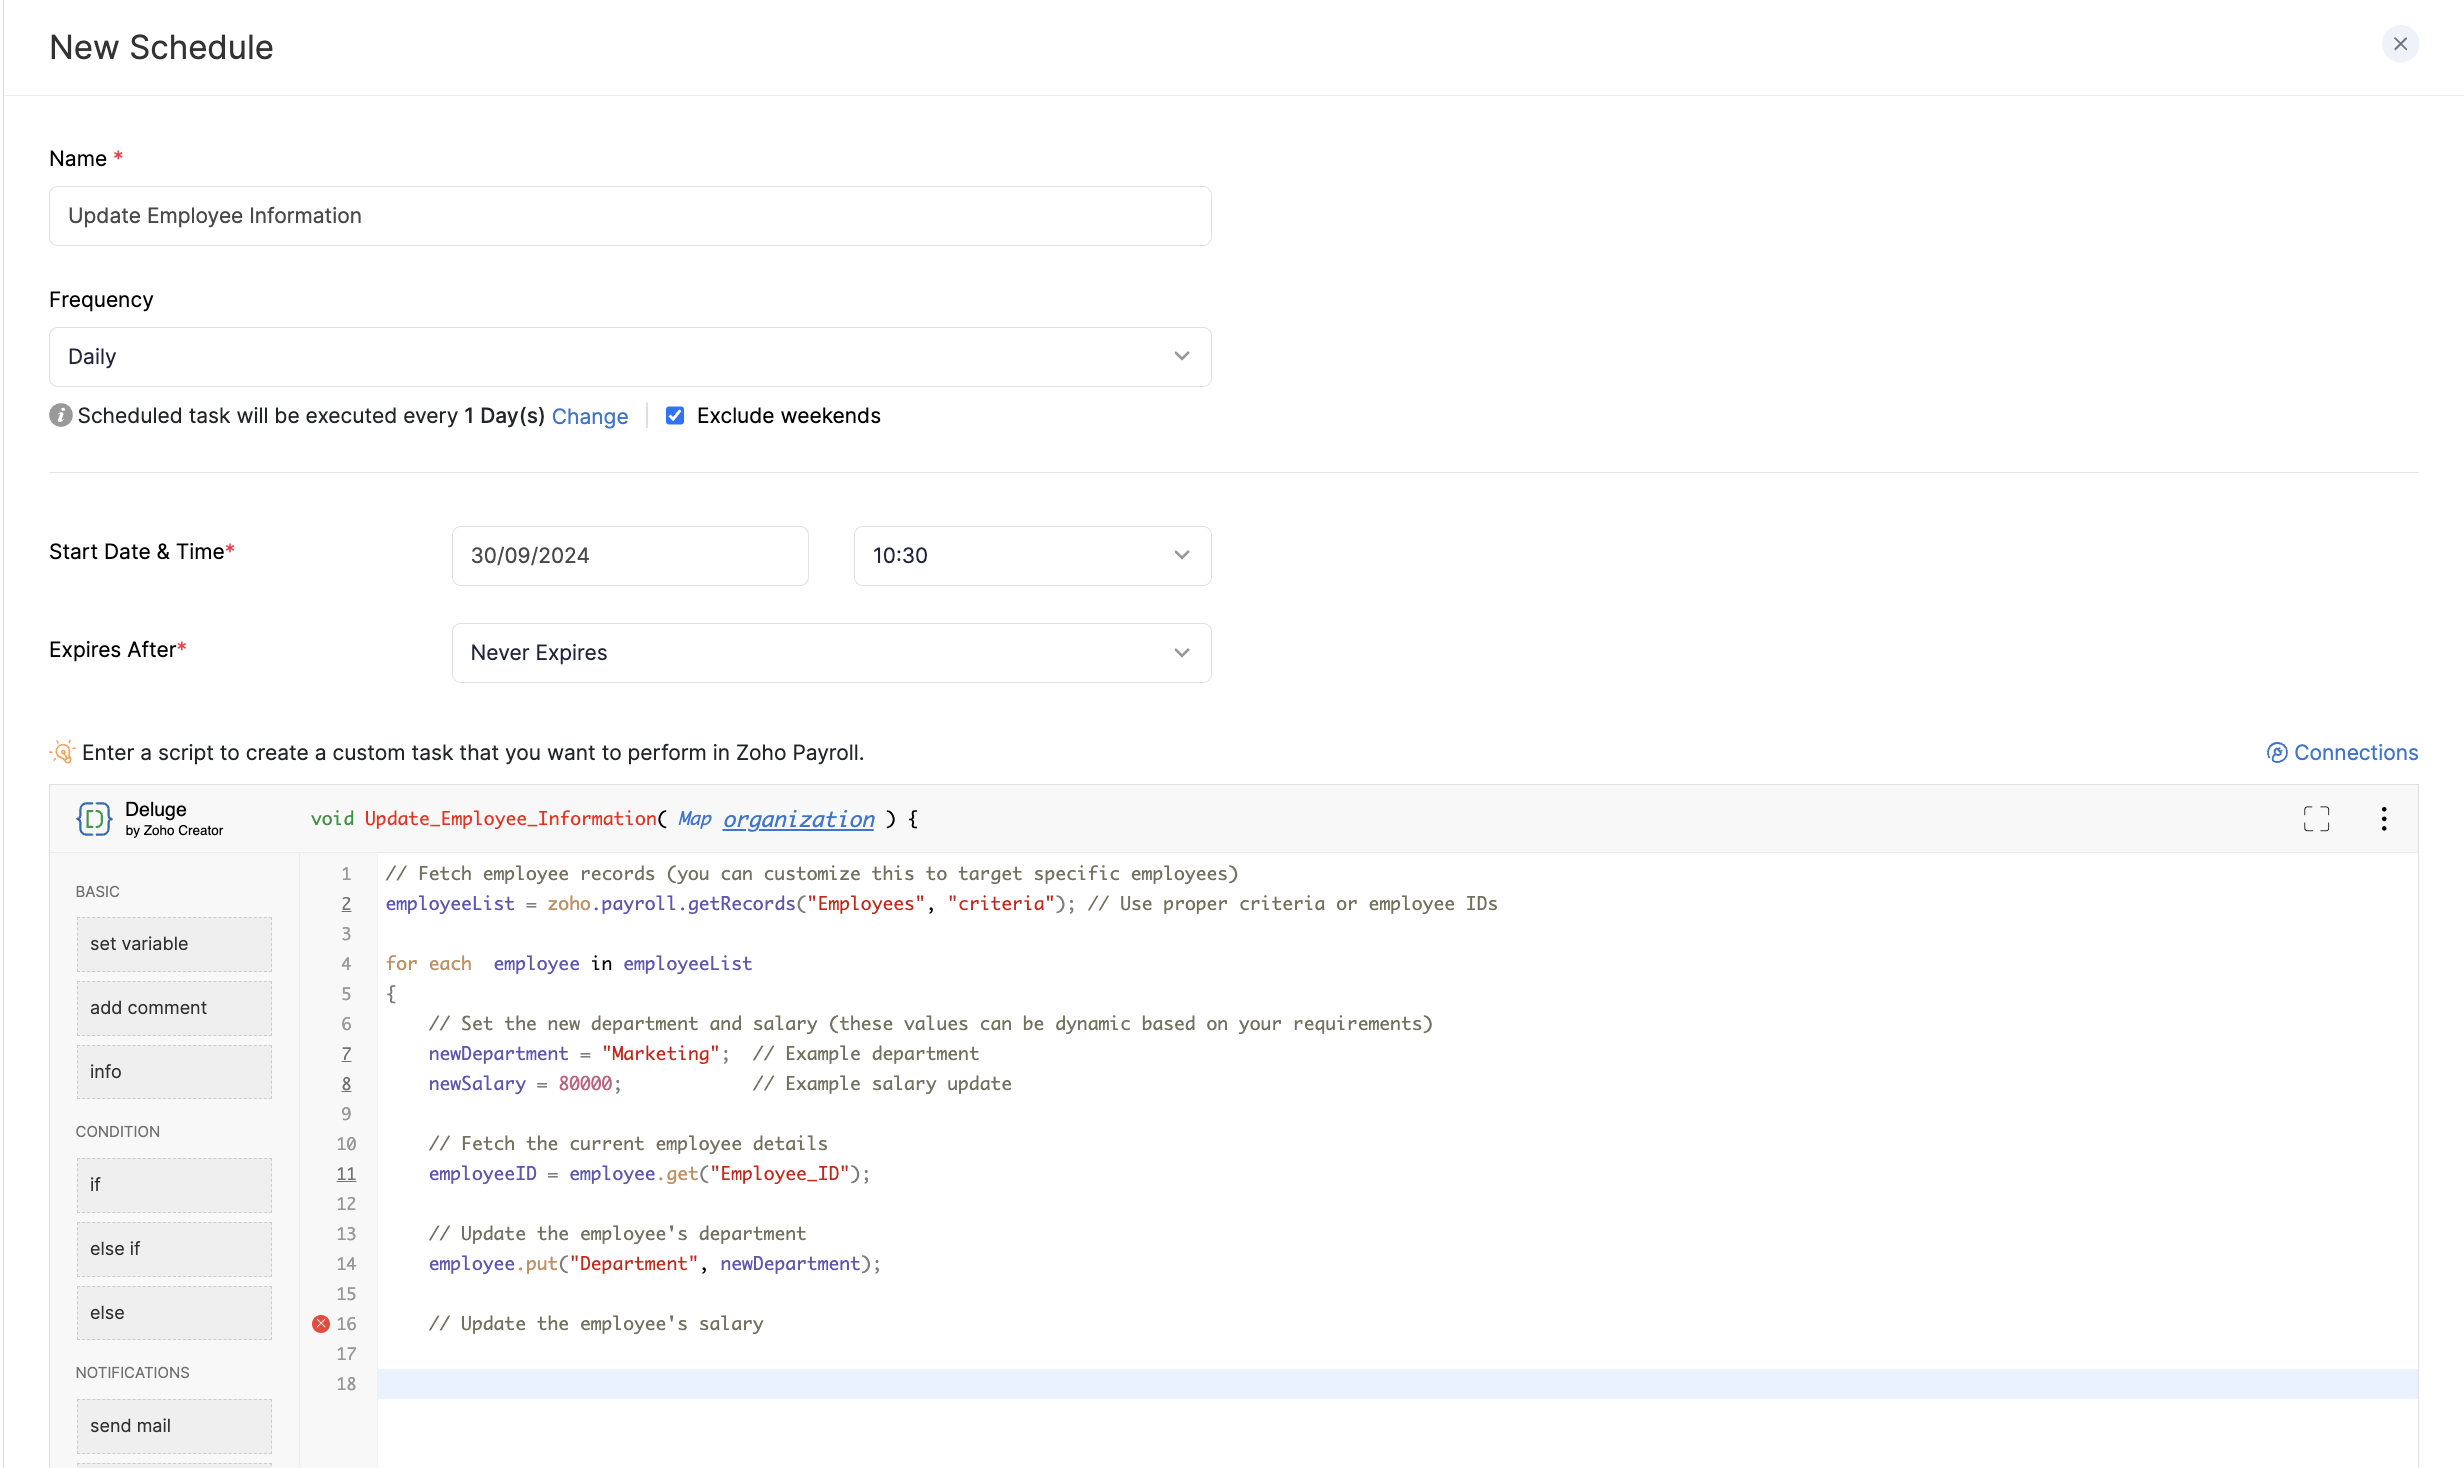Click the Change link for execution interval
This screenshot has width=2464, height=1468.
click(x=590, y=416)
